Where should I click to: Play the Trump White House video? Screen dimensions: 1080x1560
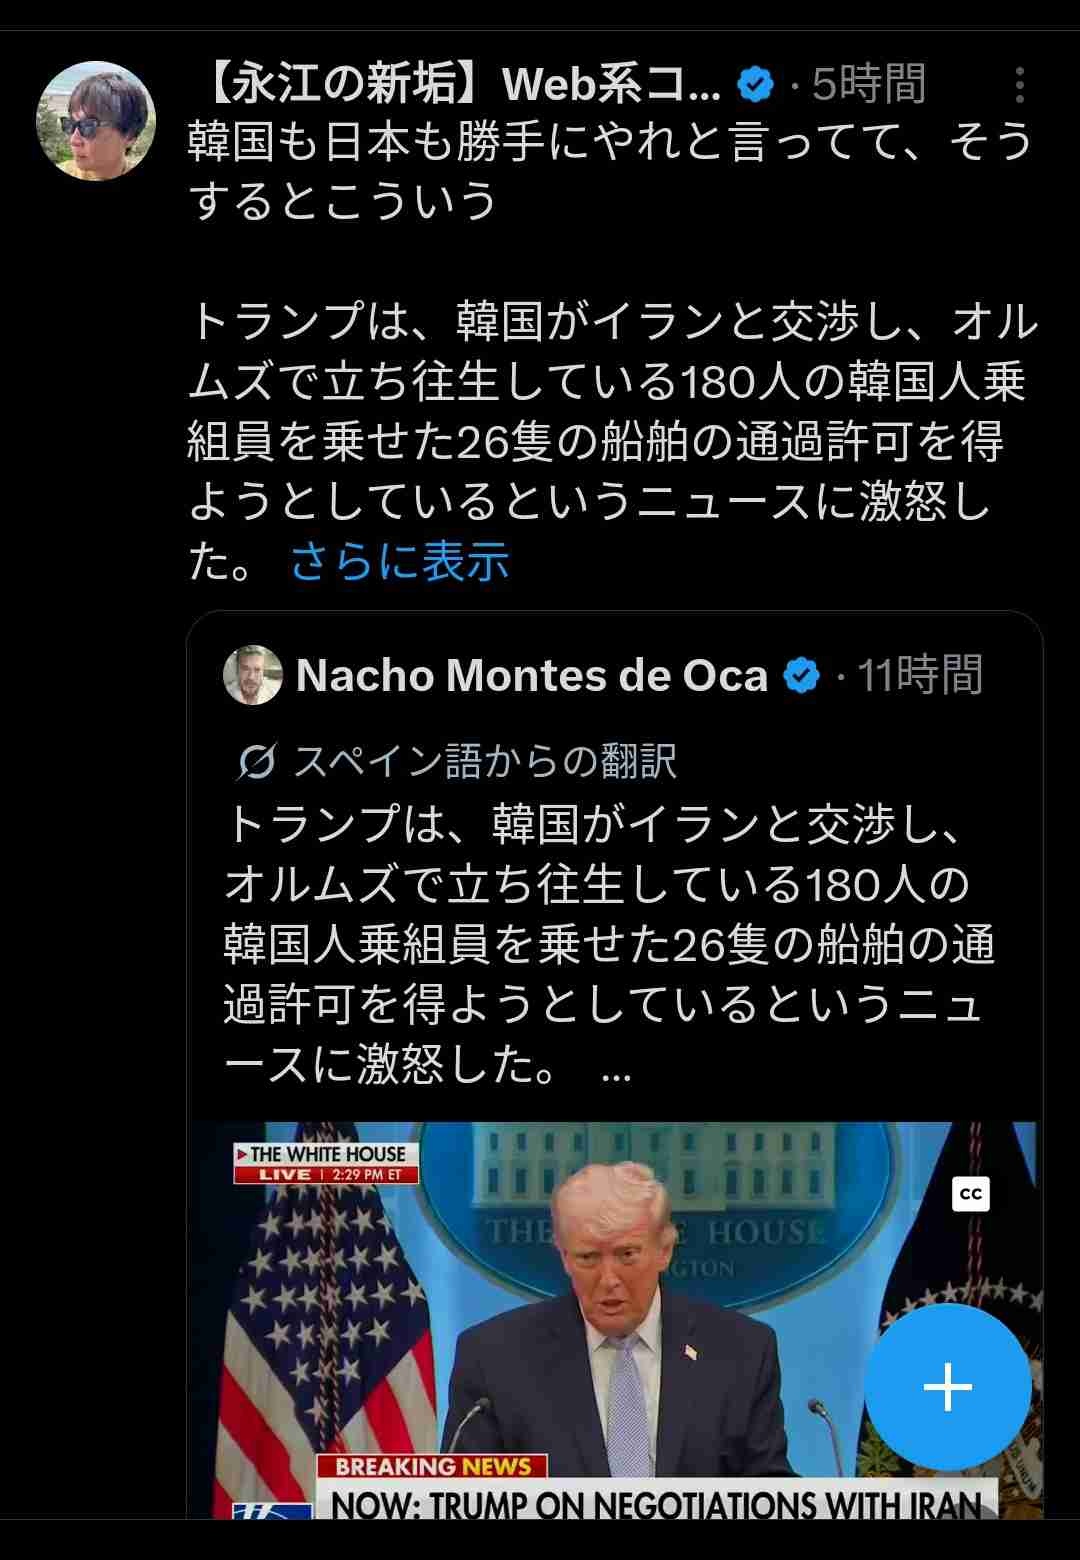pyautogui.click(x=614, y=1320)
